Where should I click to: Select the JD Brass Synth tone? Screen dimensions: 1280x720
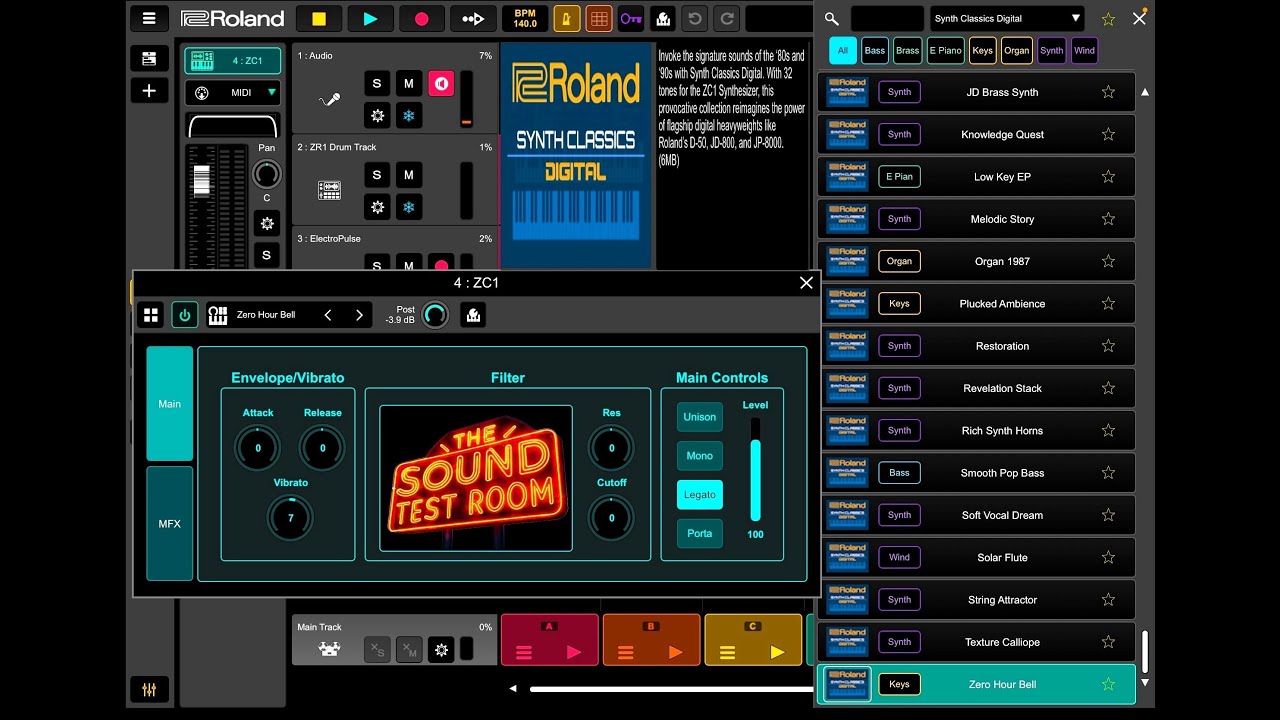(x=976, y=92)
